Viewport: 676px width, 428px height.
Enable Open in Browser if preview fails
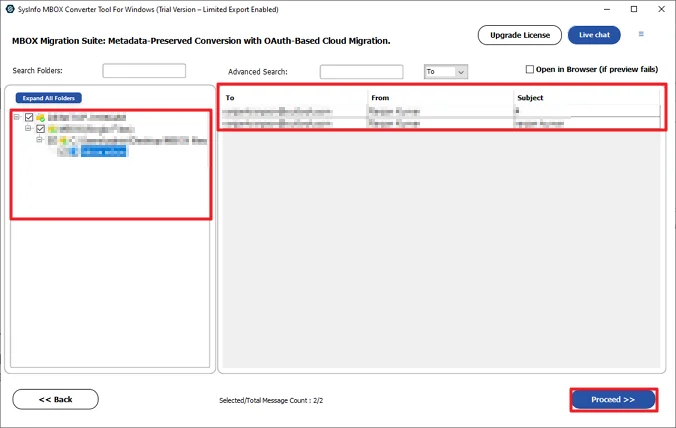[x=529, y=69]
